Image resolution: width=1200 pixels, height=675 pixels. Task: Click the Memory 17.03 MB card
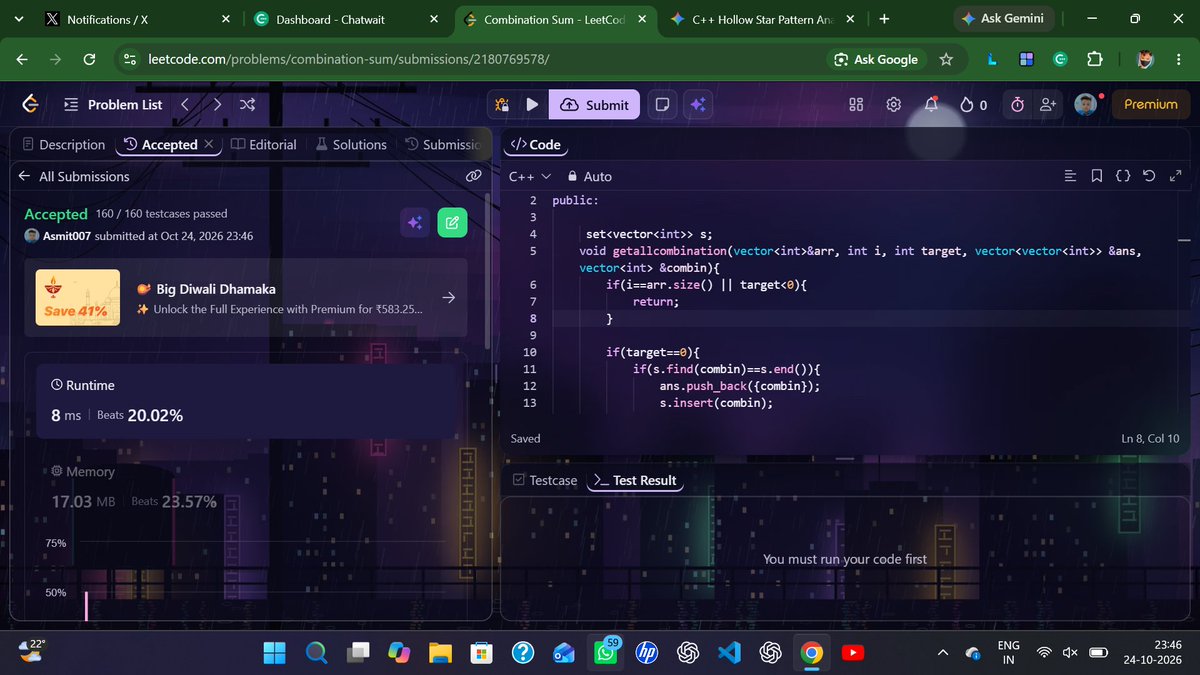(246, 487)
